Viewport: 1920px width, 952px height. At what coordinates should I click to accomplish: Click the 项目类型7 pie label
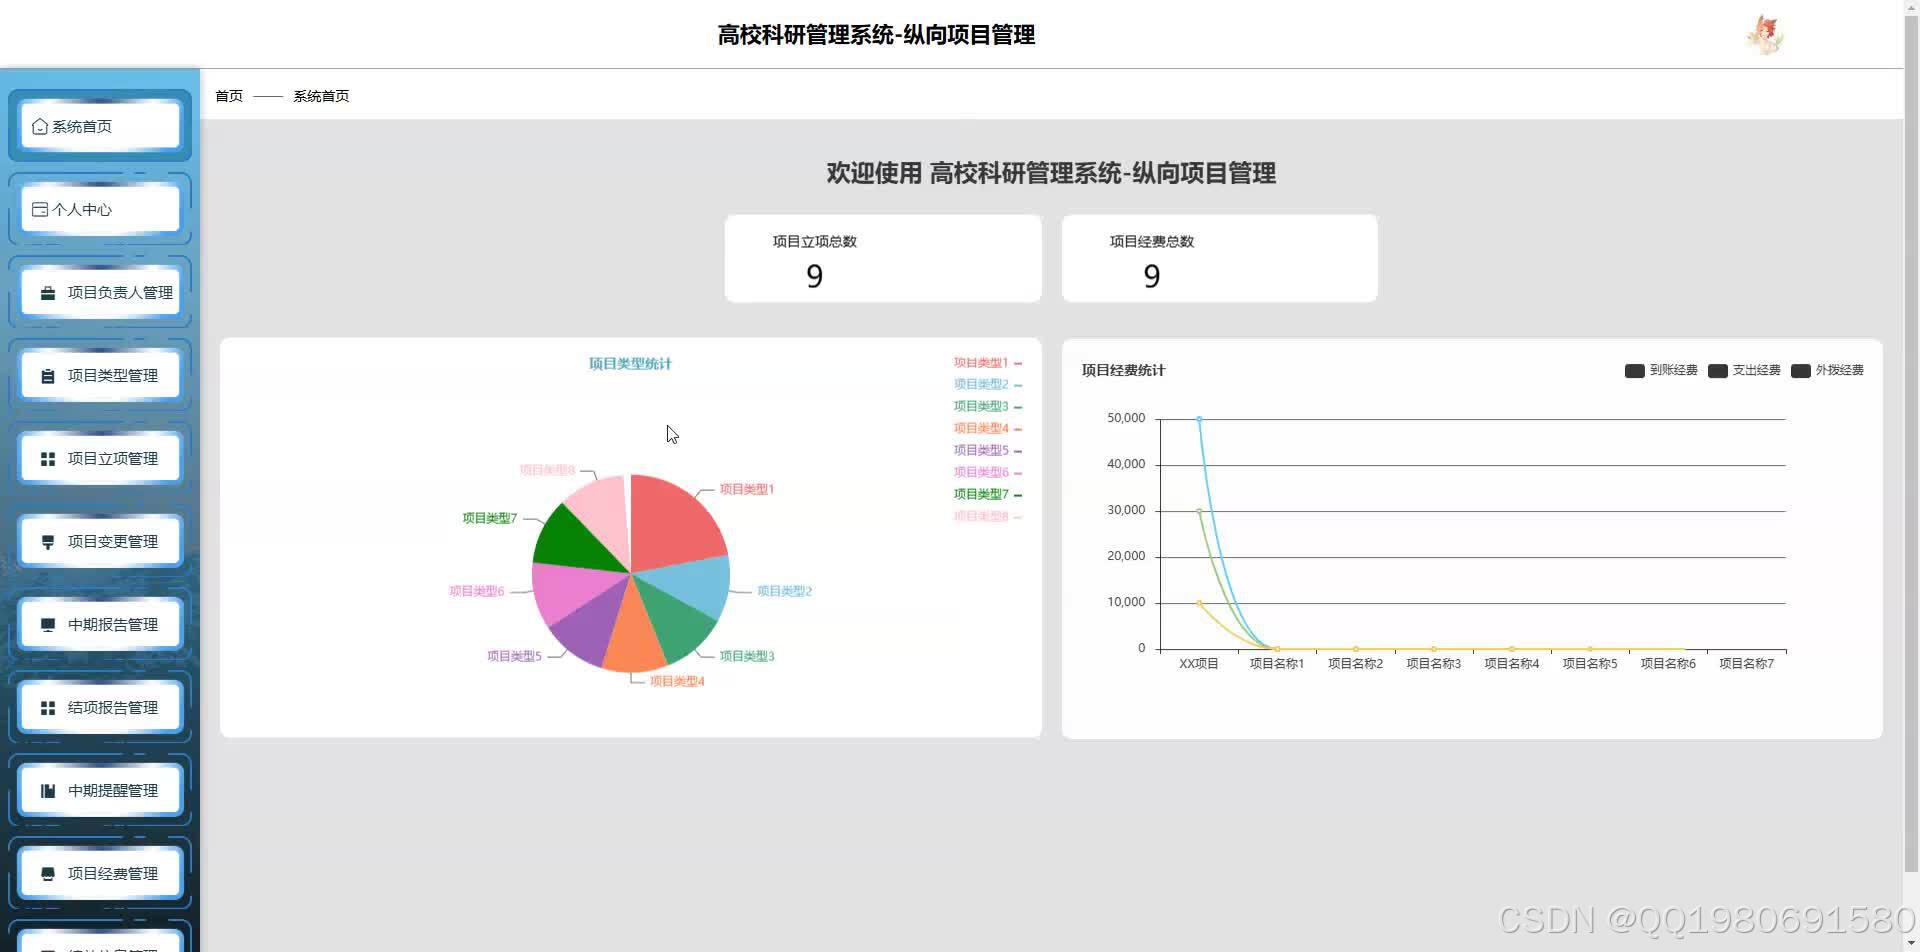(489, 518)
